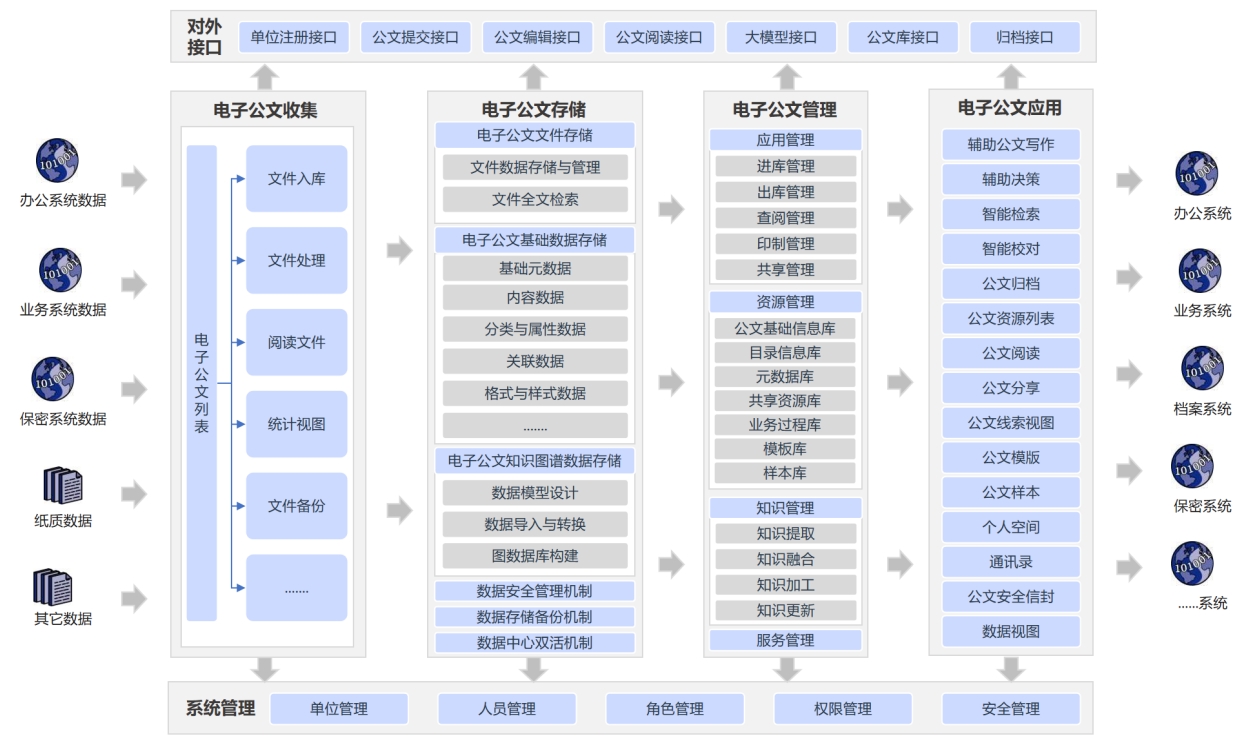This screenshot has width=1257, height=741.
Task: Click the 服务管理 bar
Action: coord(786,640)
